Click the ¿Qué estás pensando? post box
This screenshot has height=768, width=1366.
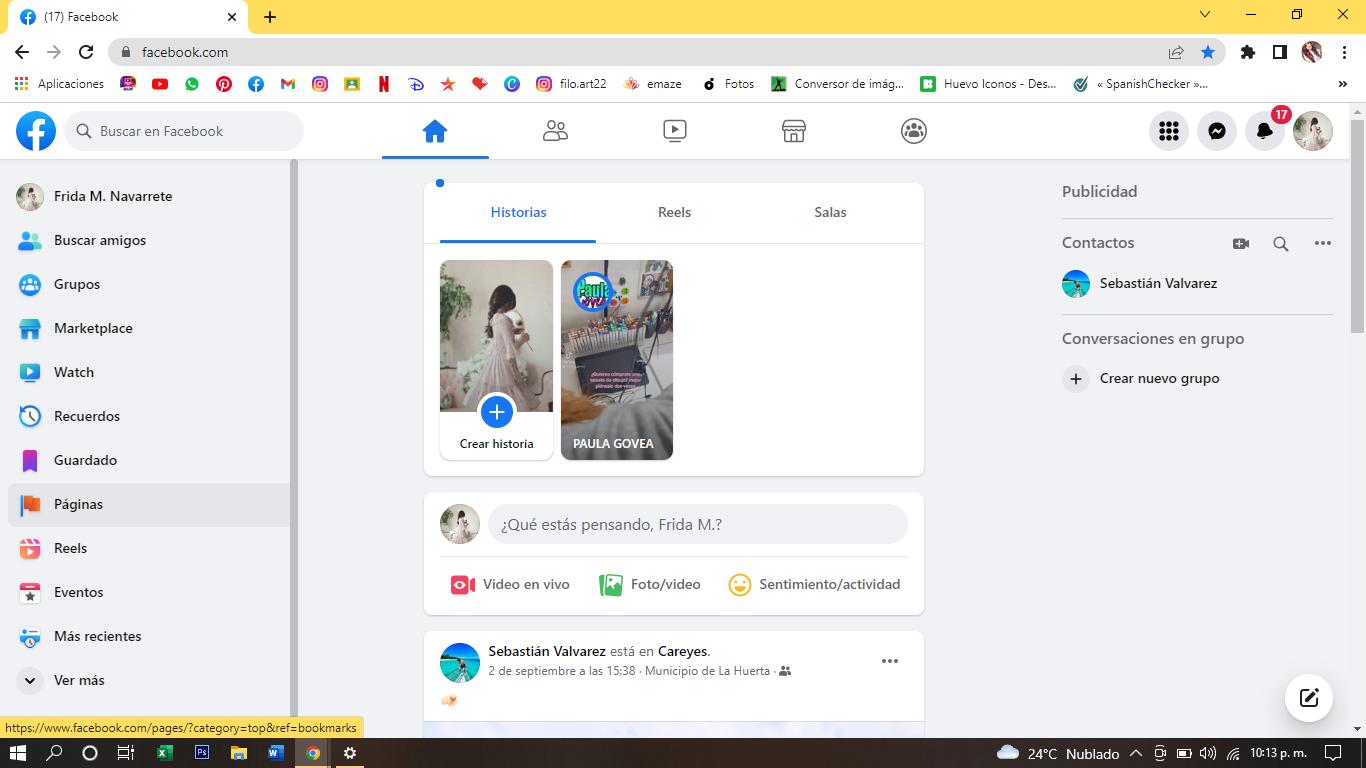pos(698,524)
